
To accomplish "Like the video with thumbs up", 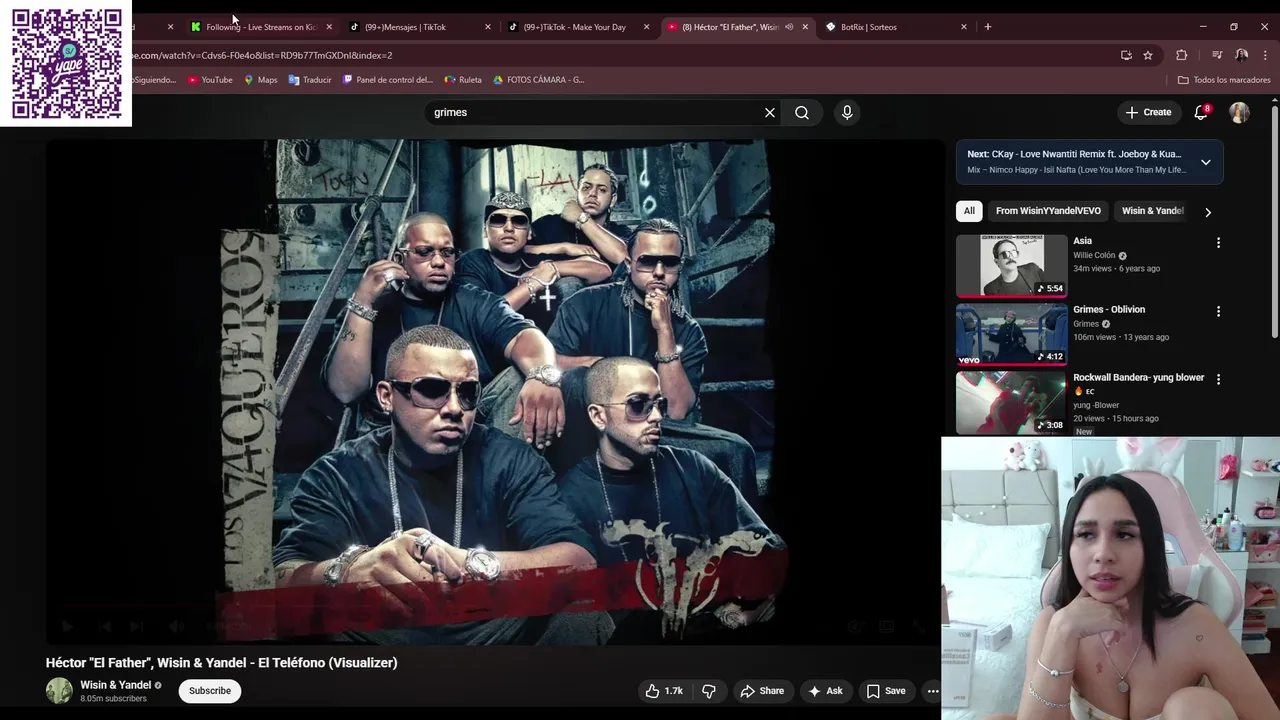I will [x=664, y=691].
